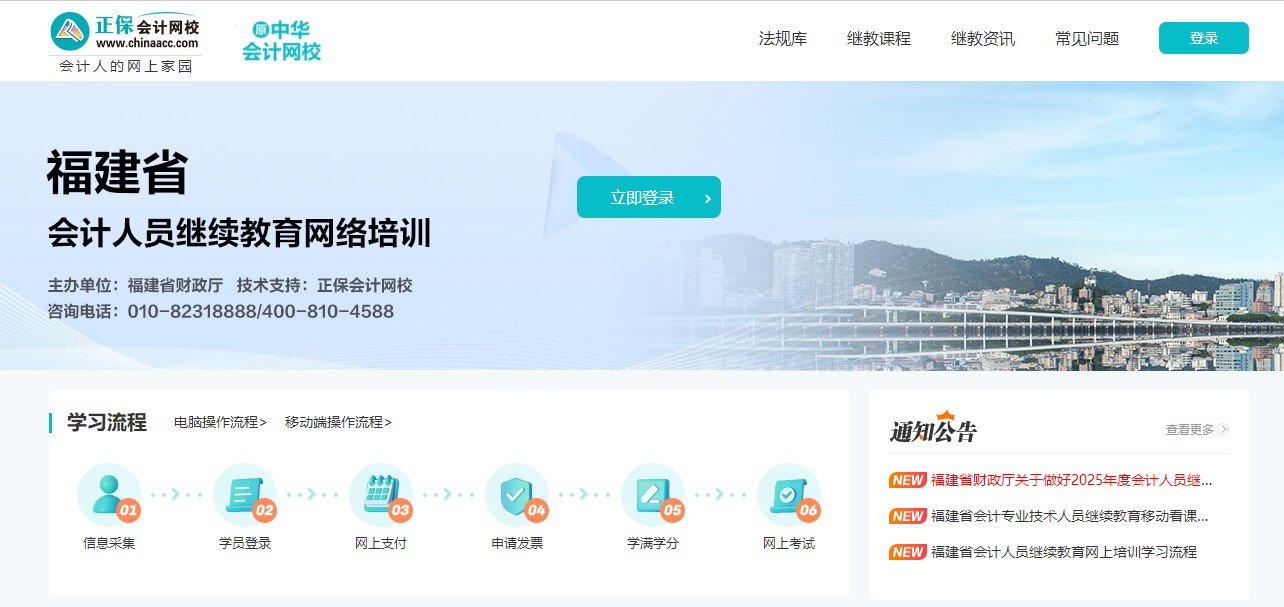The width and height of the screenshot is (1284, 607).
Task: Open notice 福建省会计专业技术人员继续教育移动看课
Action: [x=1070, y=516]
